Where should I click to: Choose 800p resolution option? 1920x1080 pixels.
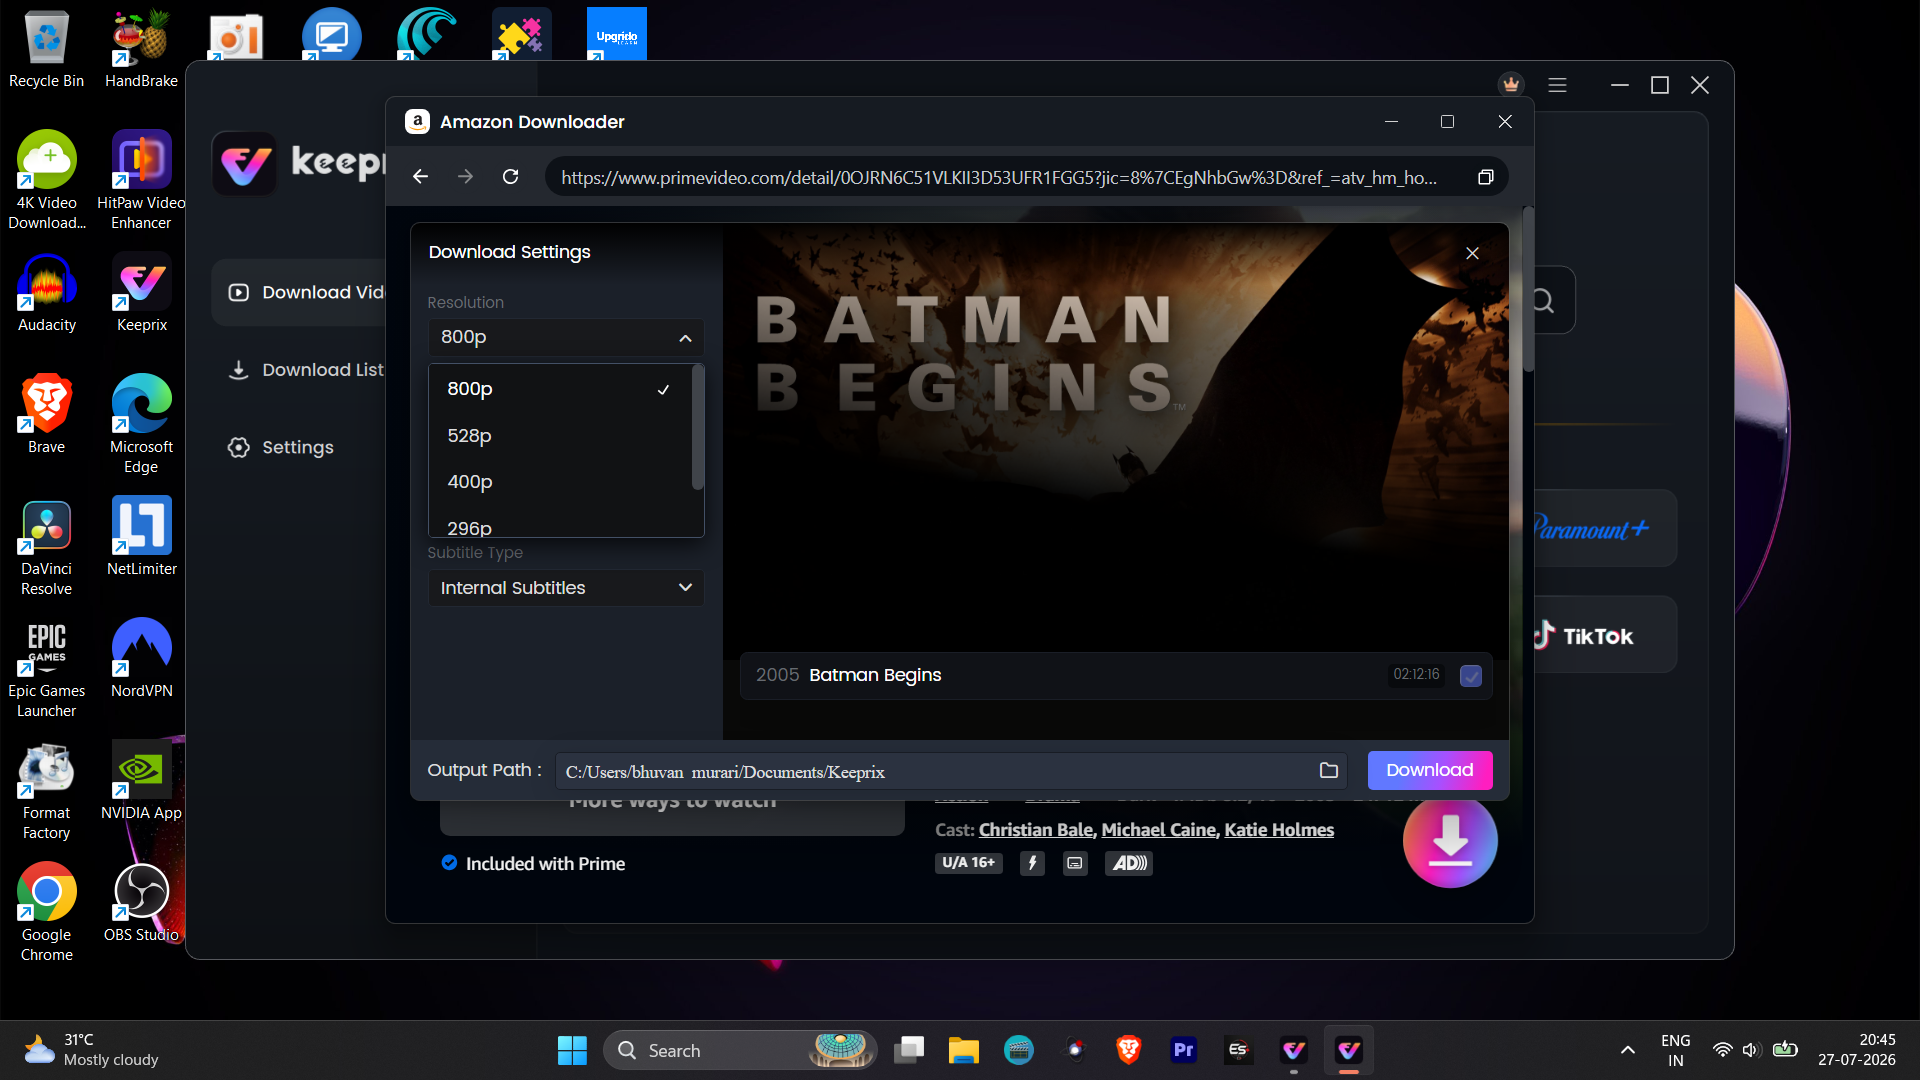560,389
